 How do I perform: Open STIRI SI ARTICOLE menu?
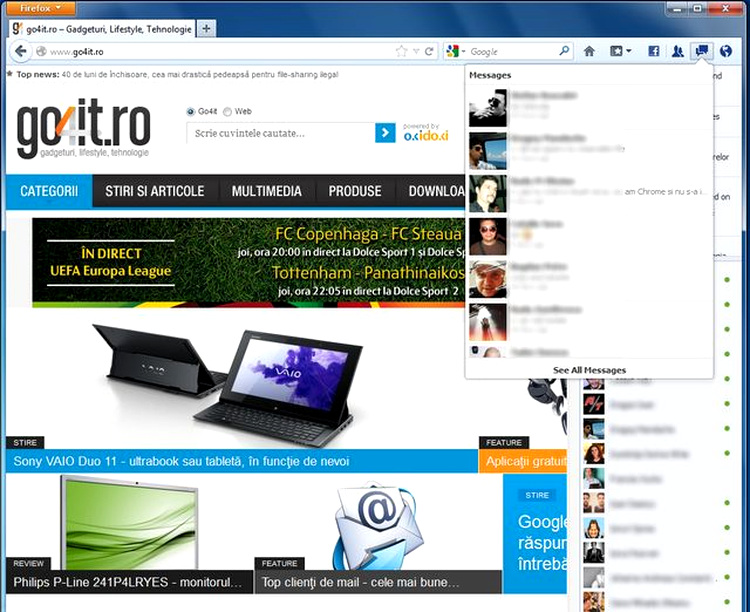pos(154,191)
